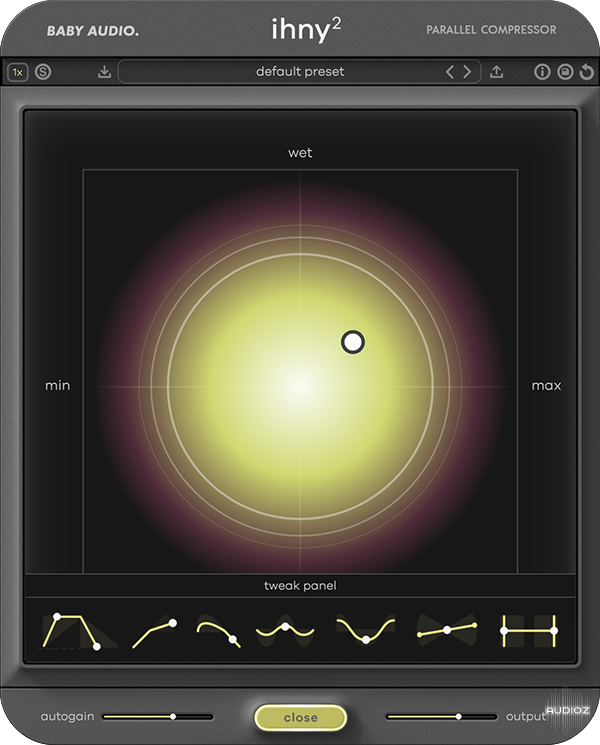Screen dimensions: 600x745
Task: Open the info icon
Action: 542,72
